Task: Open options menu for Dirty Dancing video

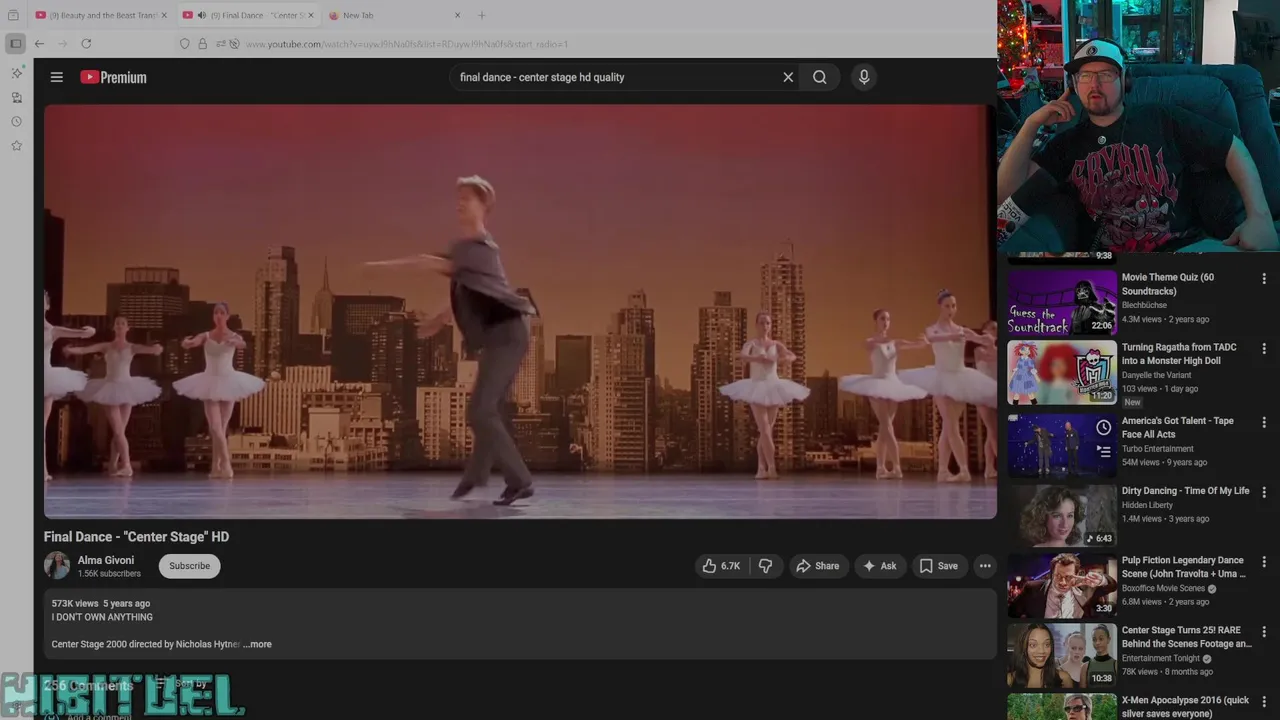Action: click(x=1264, y=493)
